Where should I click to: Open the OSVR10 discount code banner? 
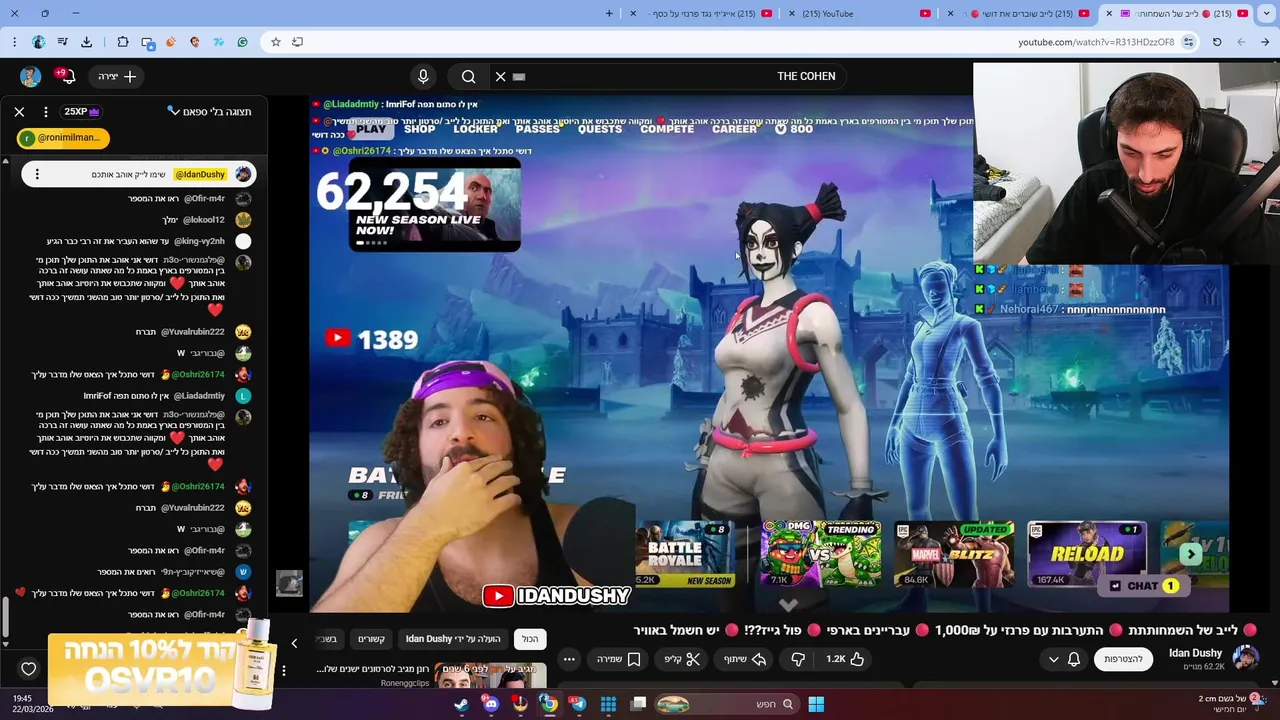160,663
